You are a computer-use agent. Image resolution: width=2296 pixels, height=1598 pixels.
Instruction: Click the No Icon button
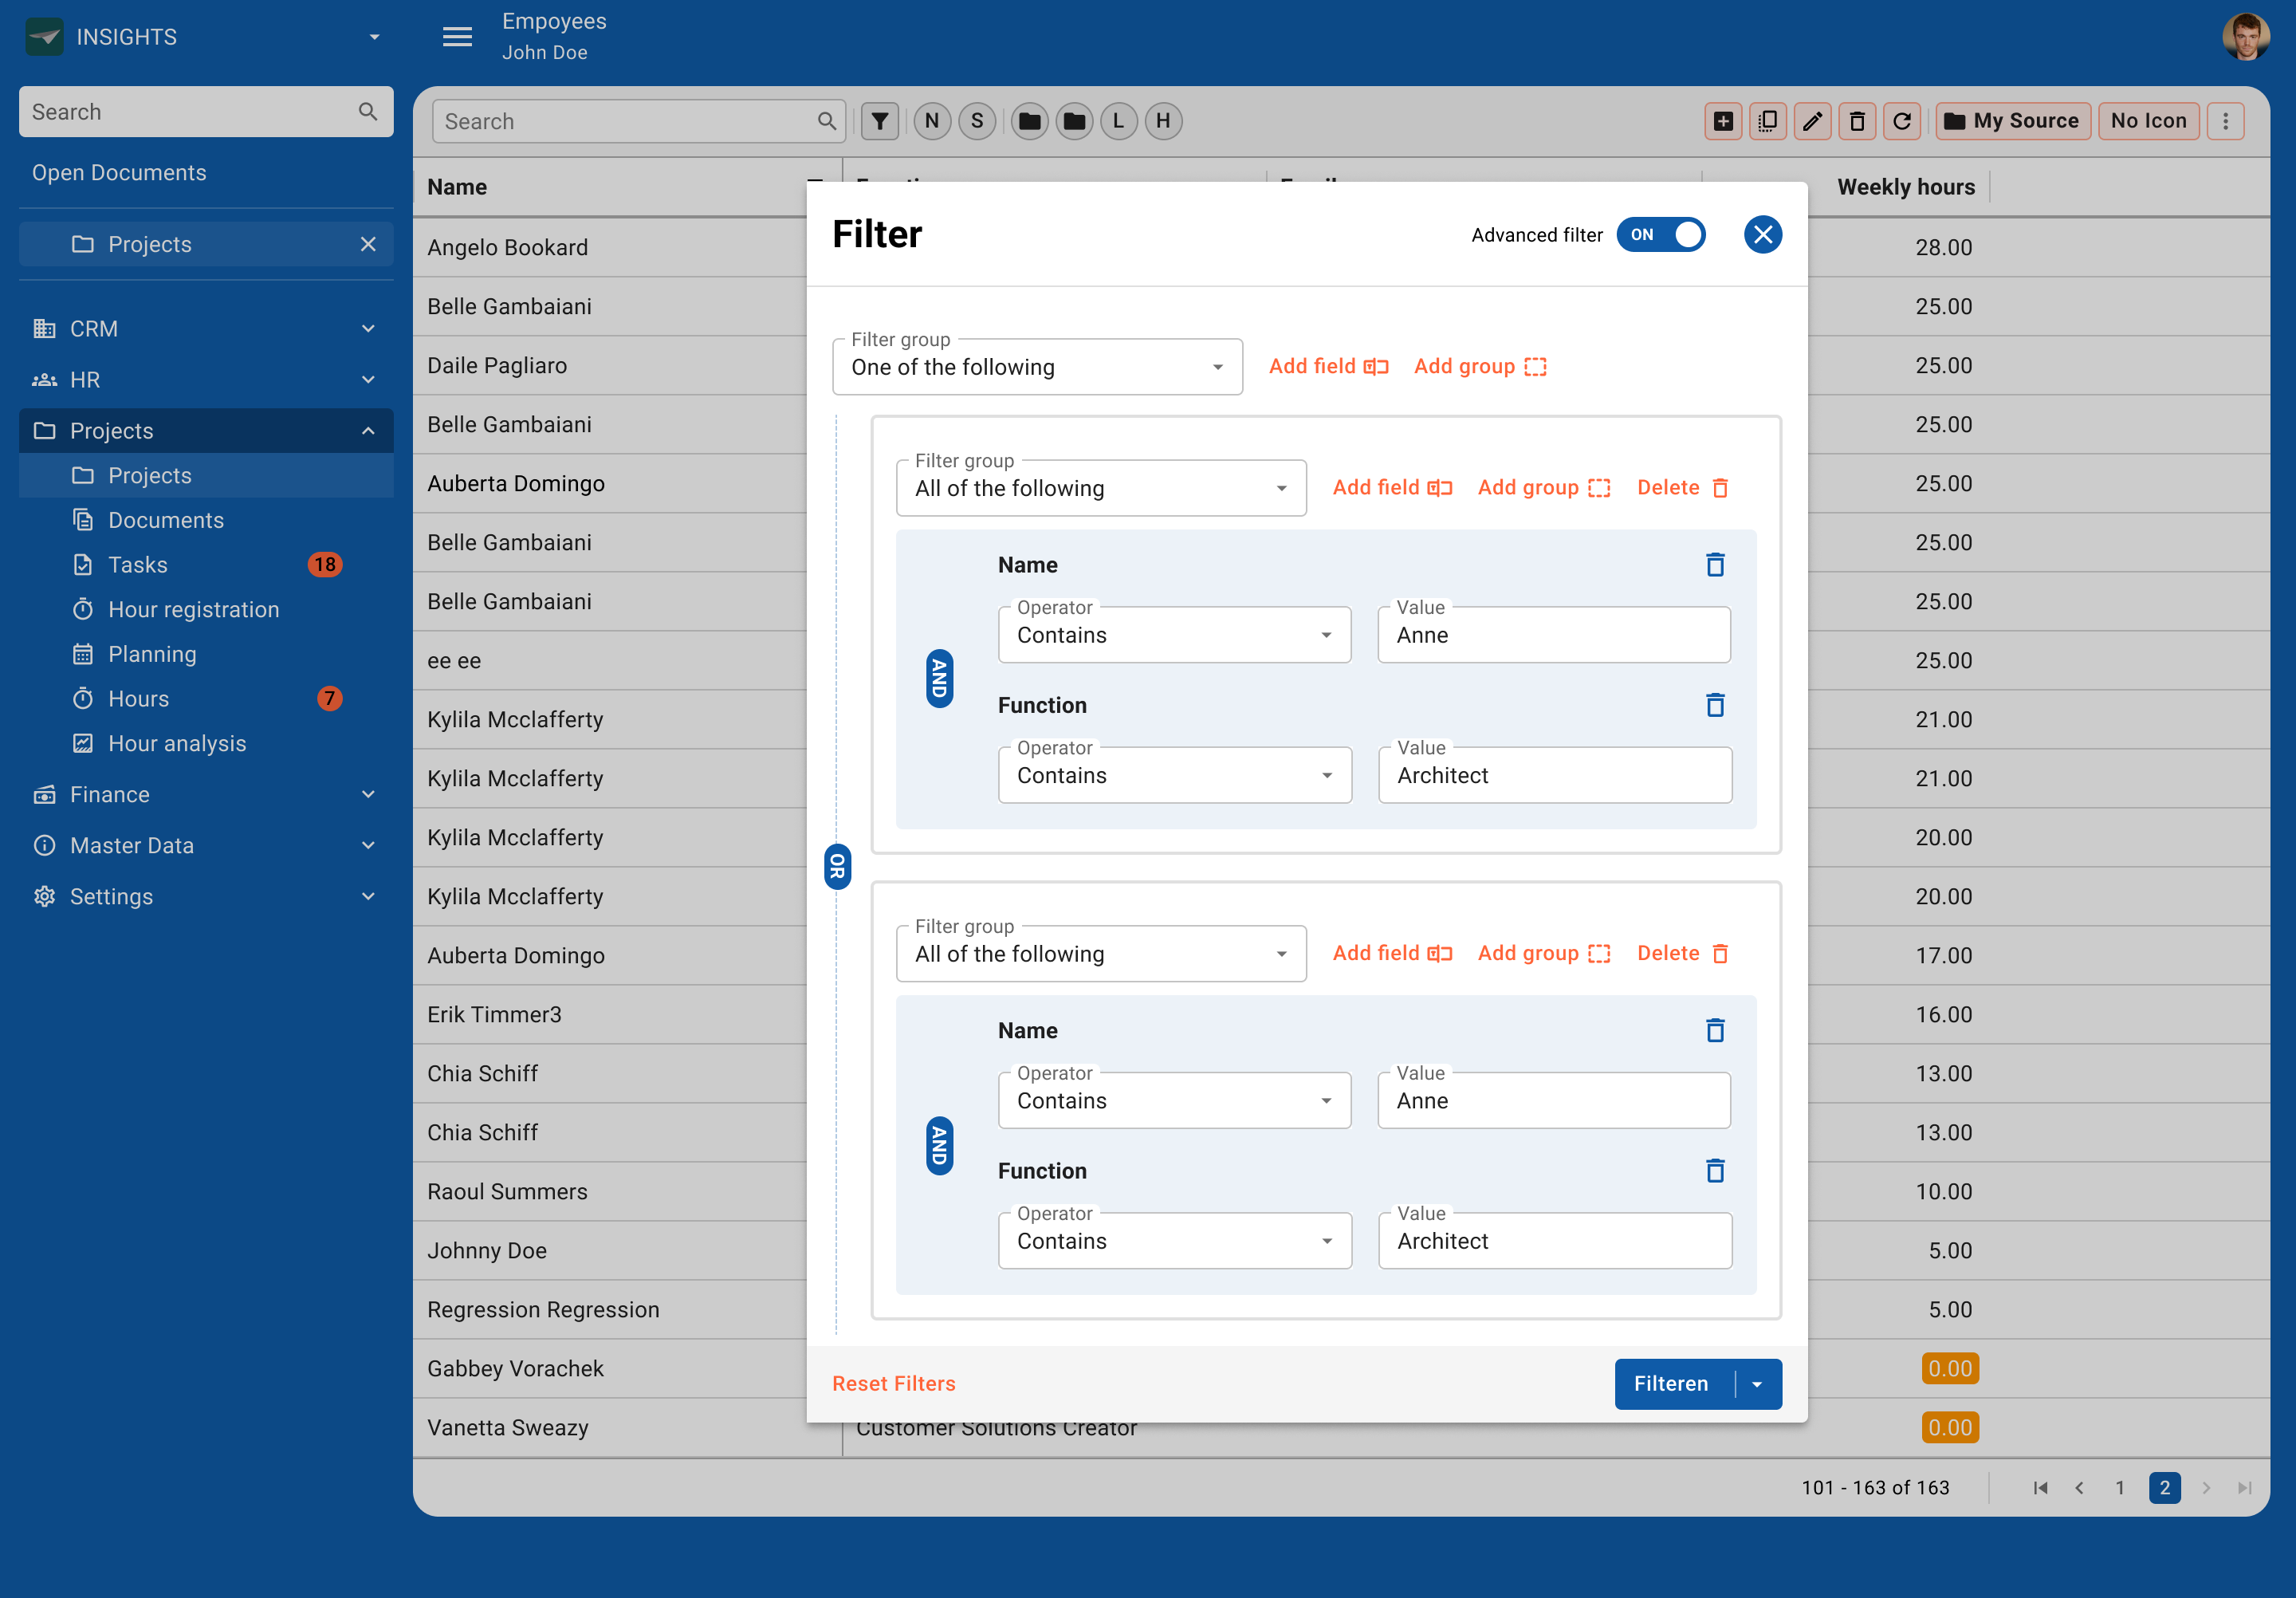pos(2148,121)
